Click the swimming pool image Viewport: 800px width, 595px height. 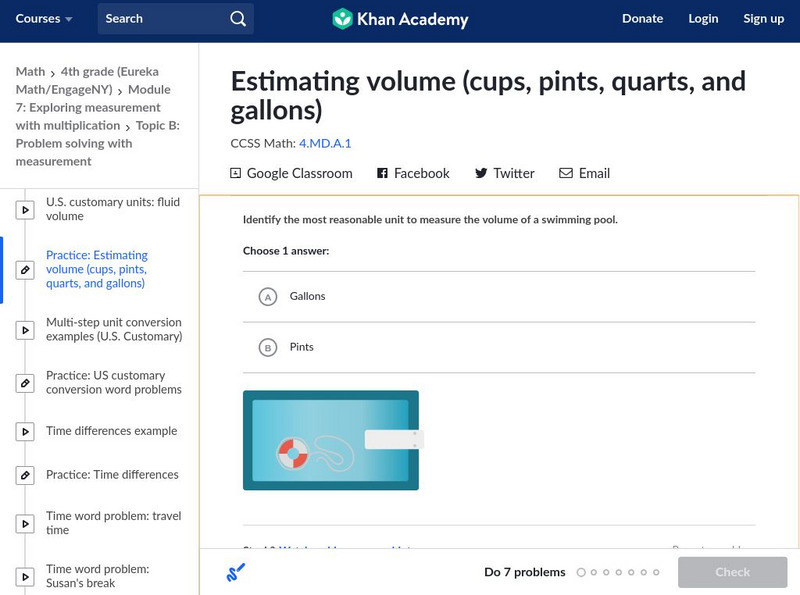(x=331, y=440)
